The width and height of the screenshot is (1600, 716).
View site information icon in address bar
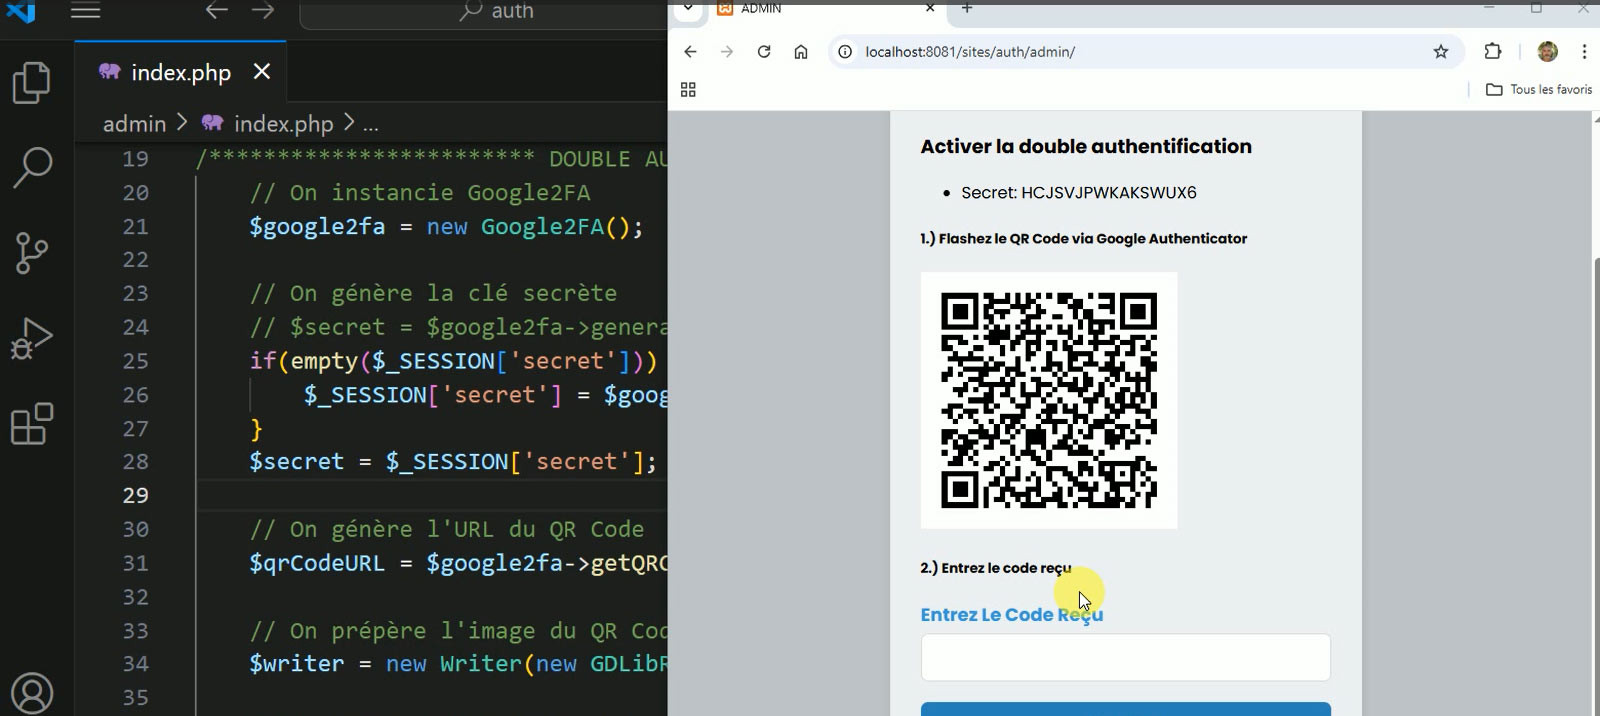845,52
